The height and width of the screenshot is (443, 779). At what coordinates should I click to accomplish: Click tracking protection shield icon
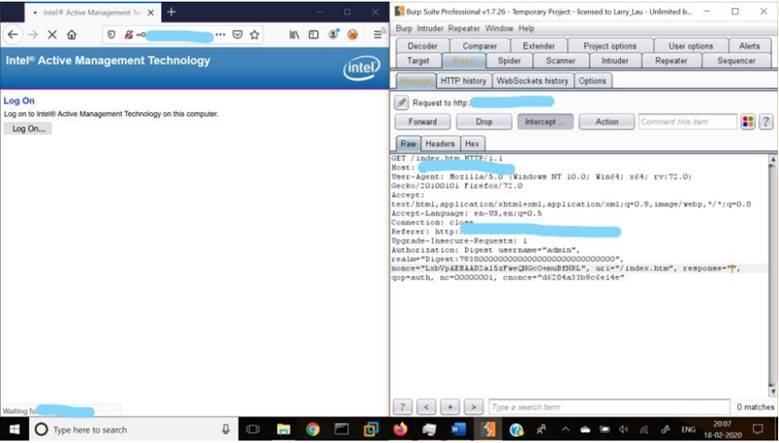[x=111, y=34]
